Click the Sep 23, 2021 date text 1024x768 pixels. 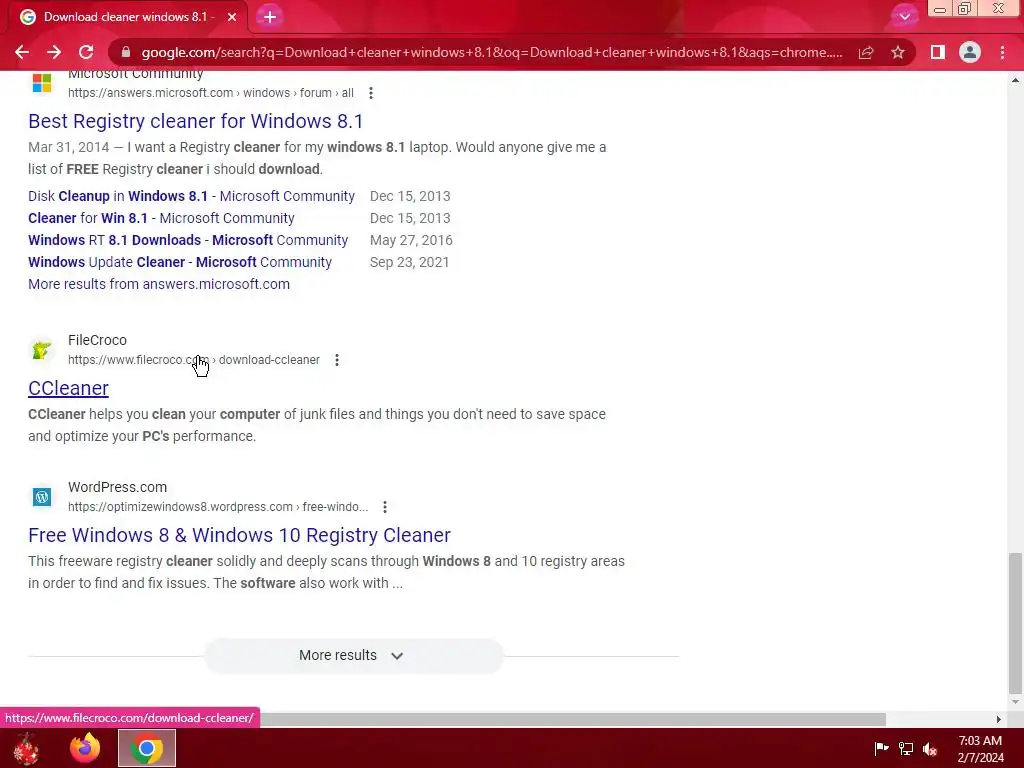(409, 262)
